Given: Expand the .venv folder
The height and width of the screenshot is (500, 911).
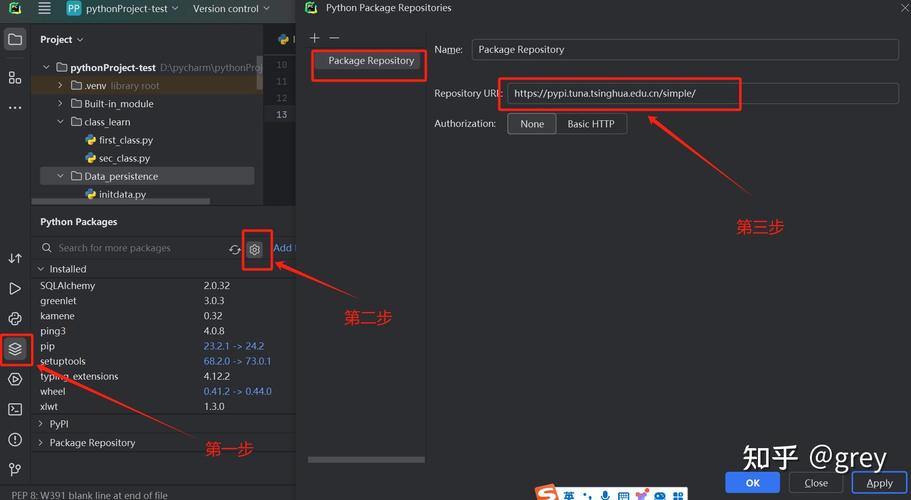Looking at the screenshot, I should 60,85.
